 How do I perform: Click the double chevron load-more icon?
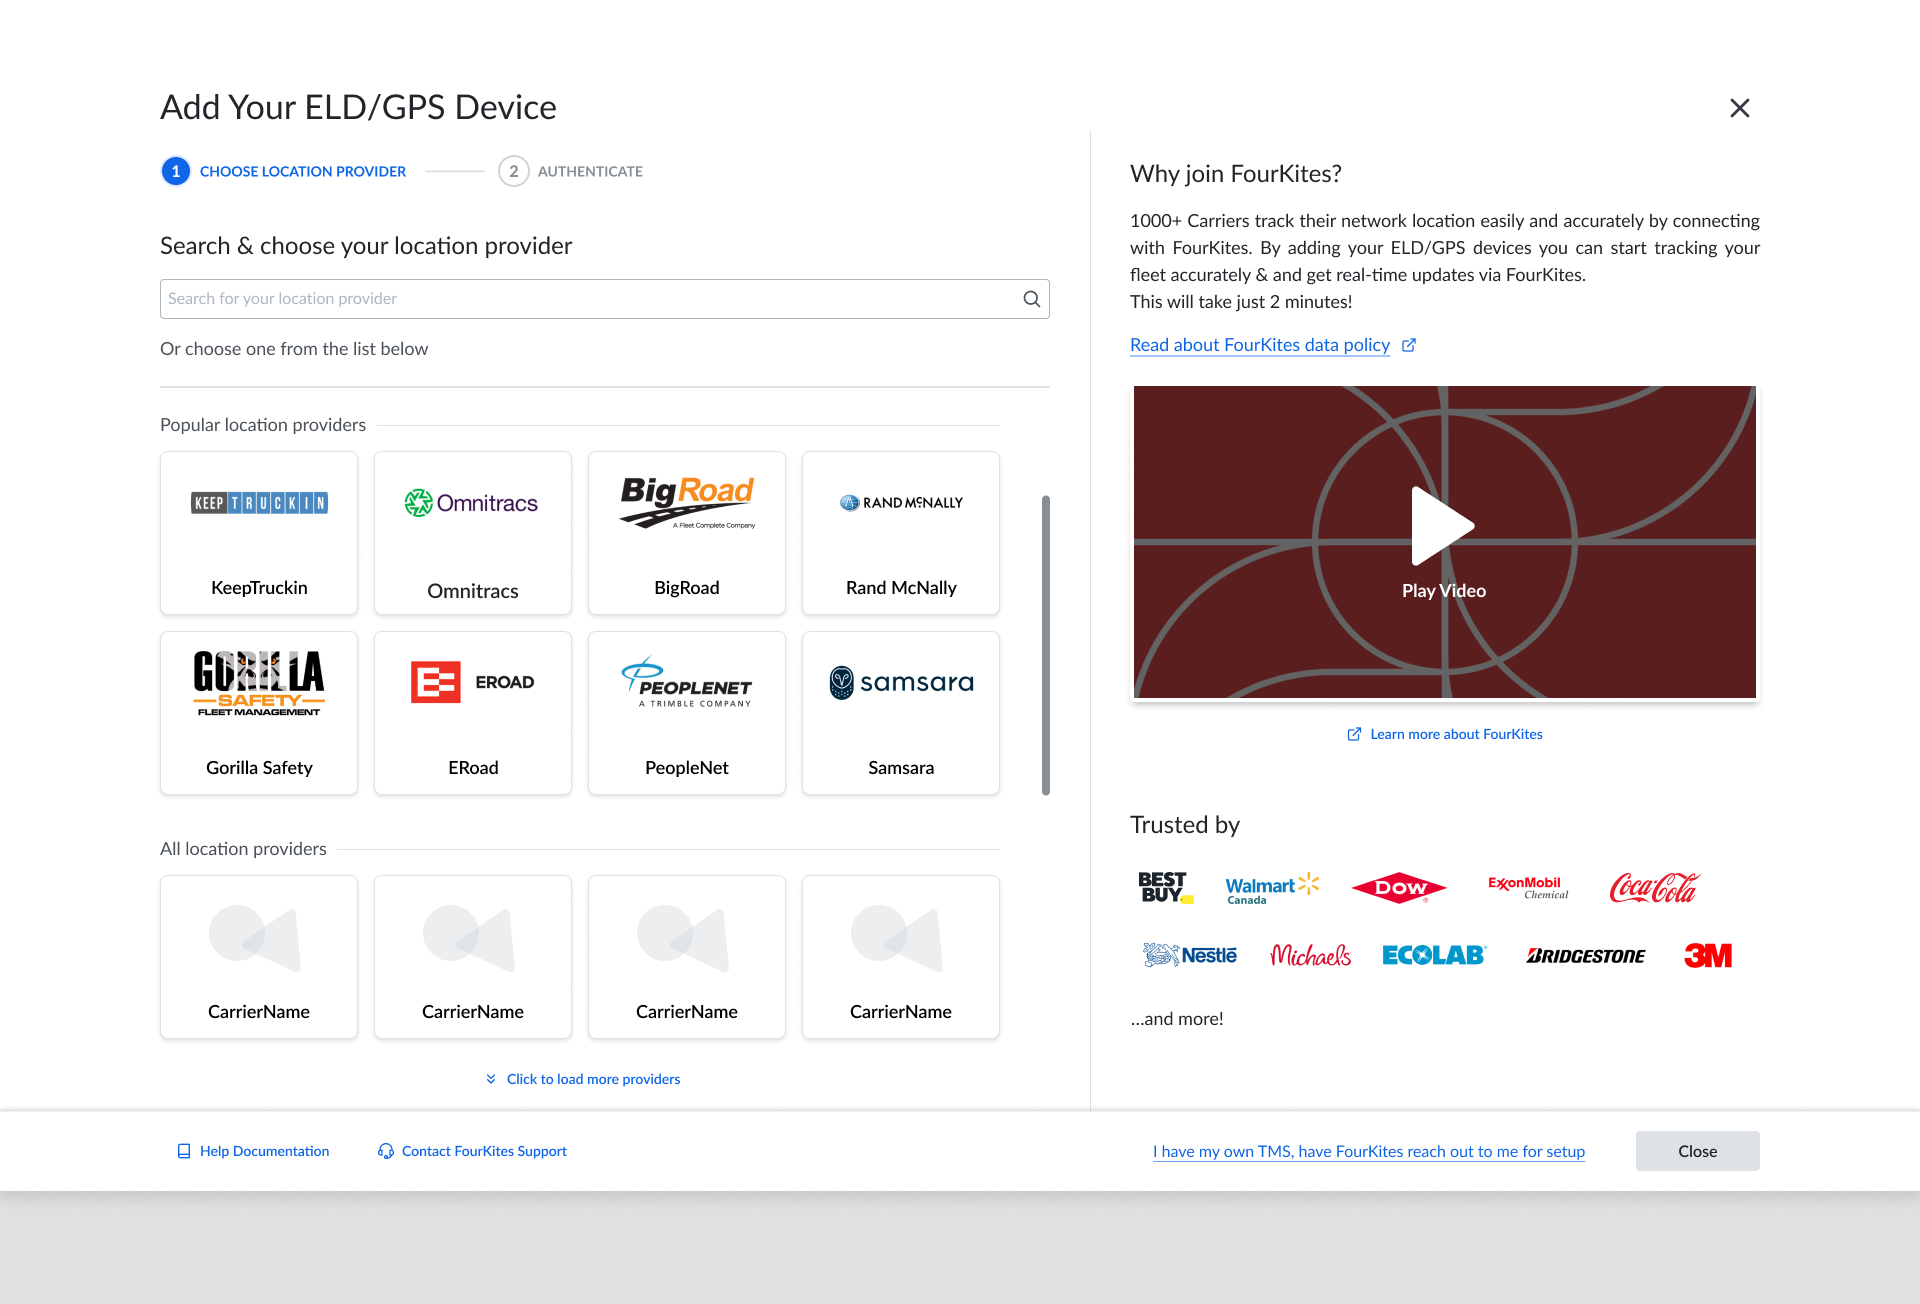[x=491, y=1079]
